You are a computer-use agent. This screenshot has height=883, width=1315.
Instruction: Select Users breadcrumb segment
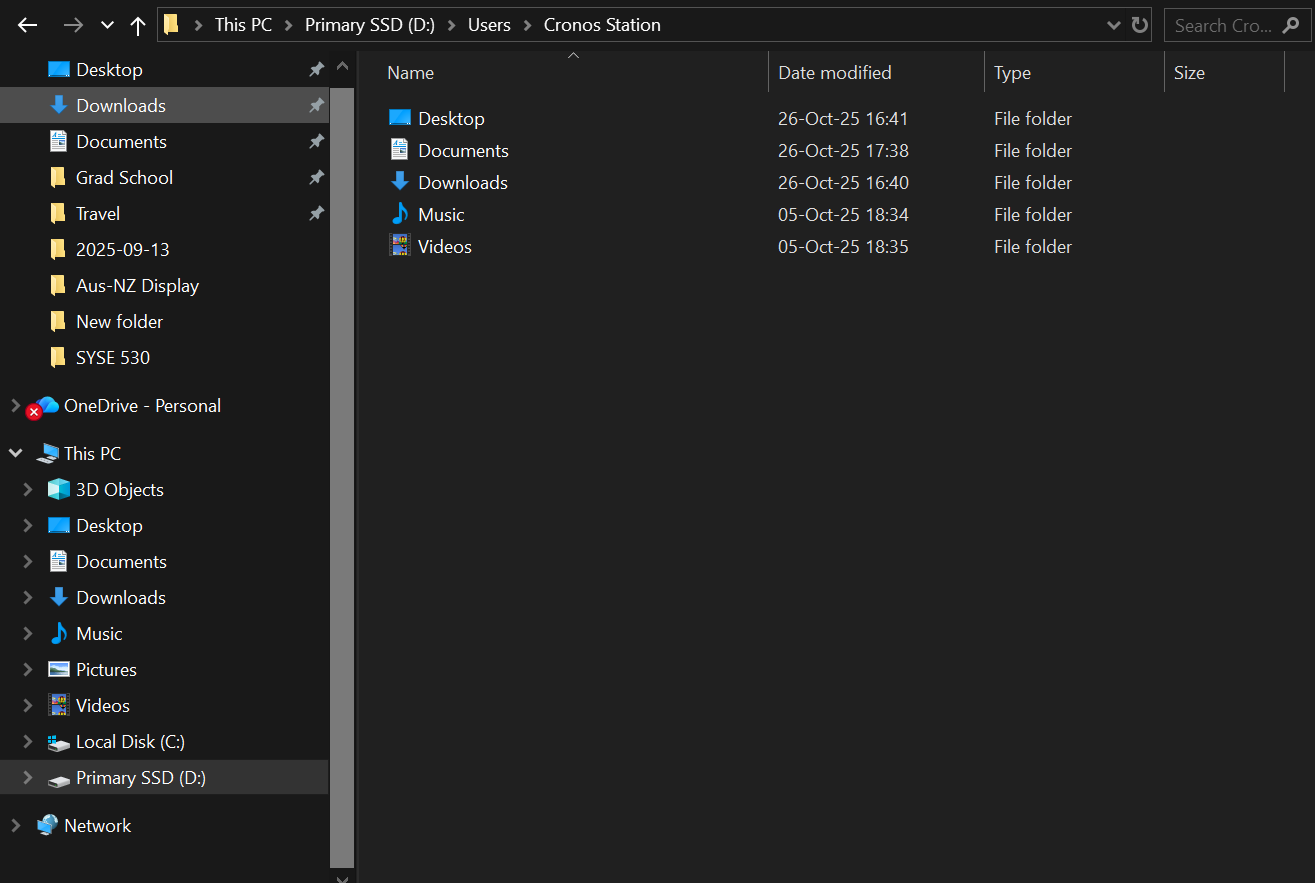(x=489, y=25)
